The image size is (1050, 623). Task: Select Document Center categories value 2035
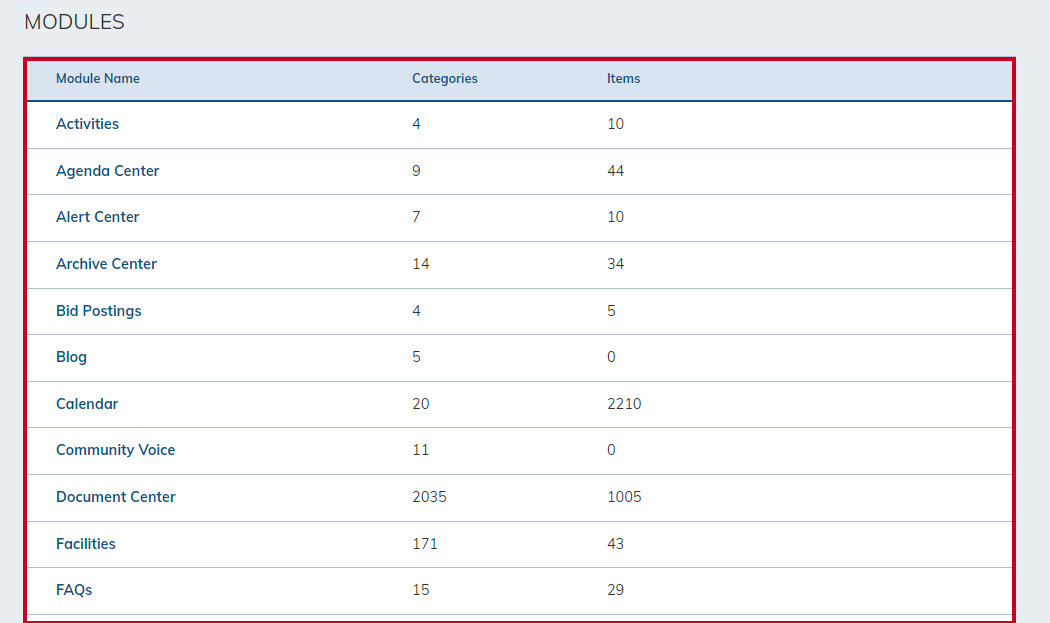tap(429, 497)
